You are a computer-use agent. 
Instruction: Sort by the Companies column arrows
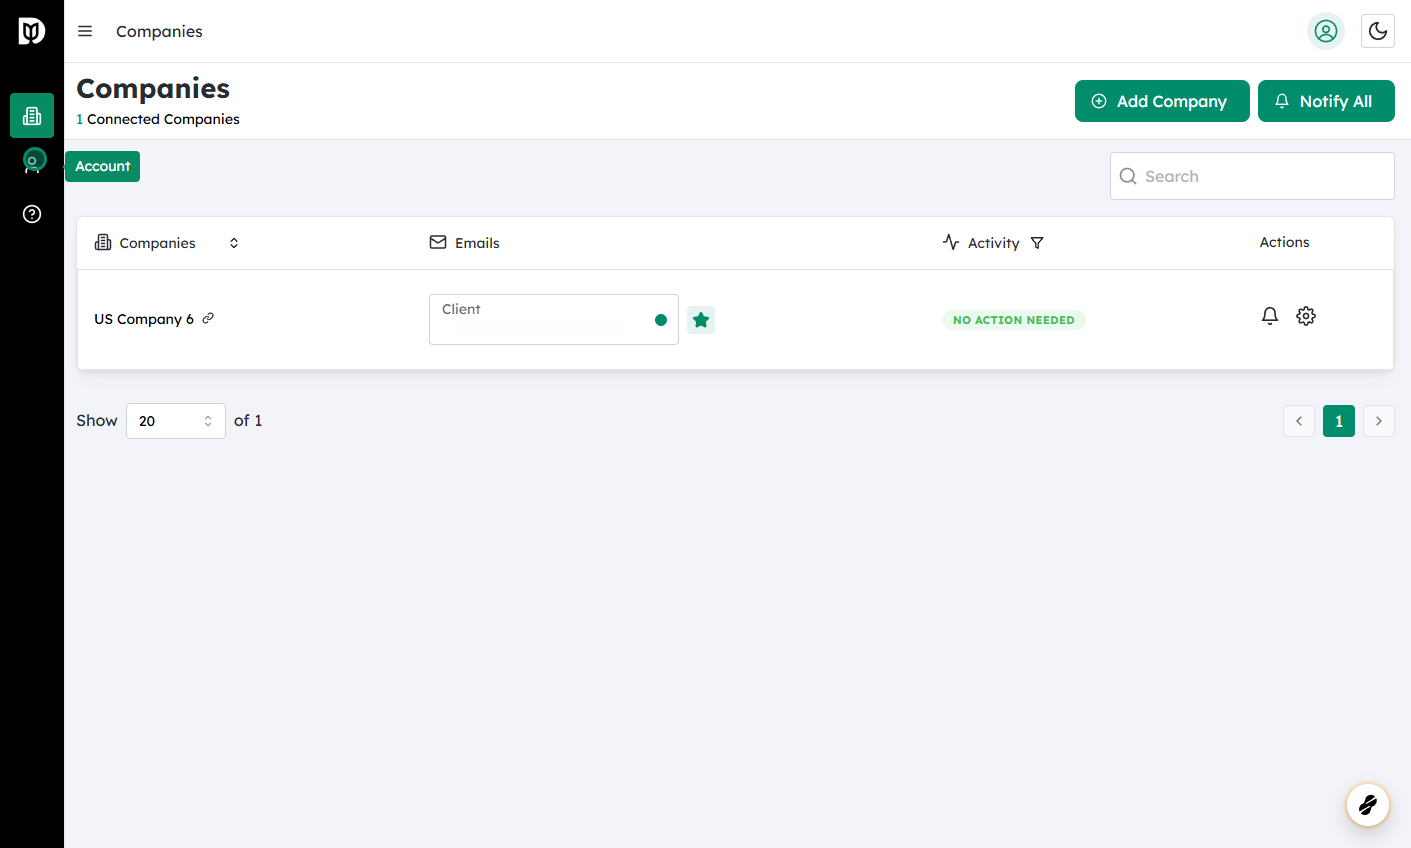234,243
